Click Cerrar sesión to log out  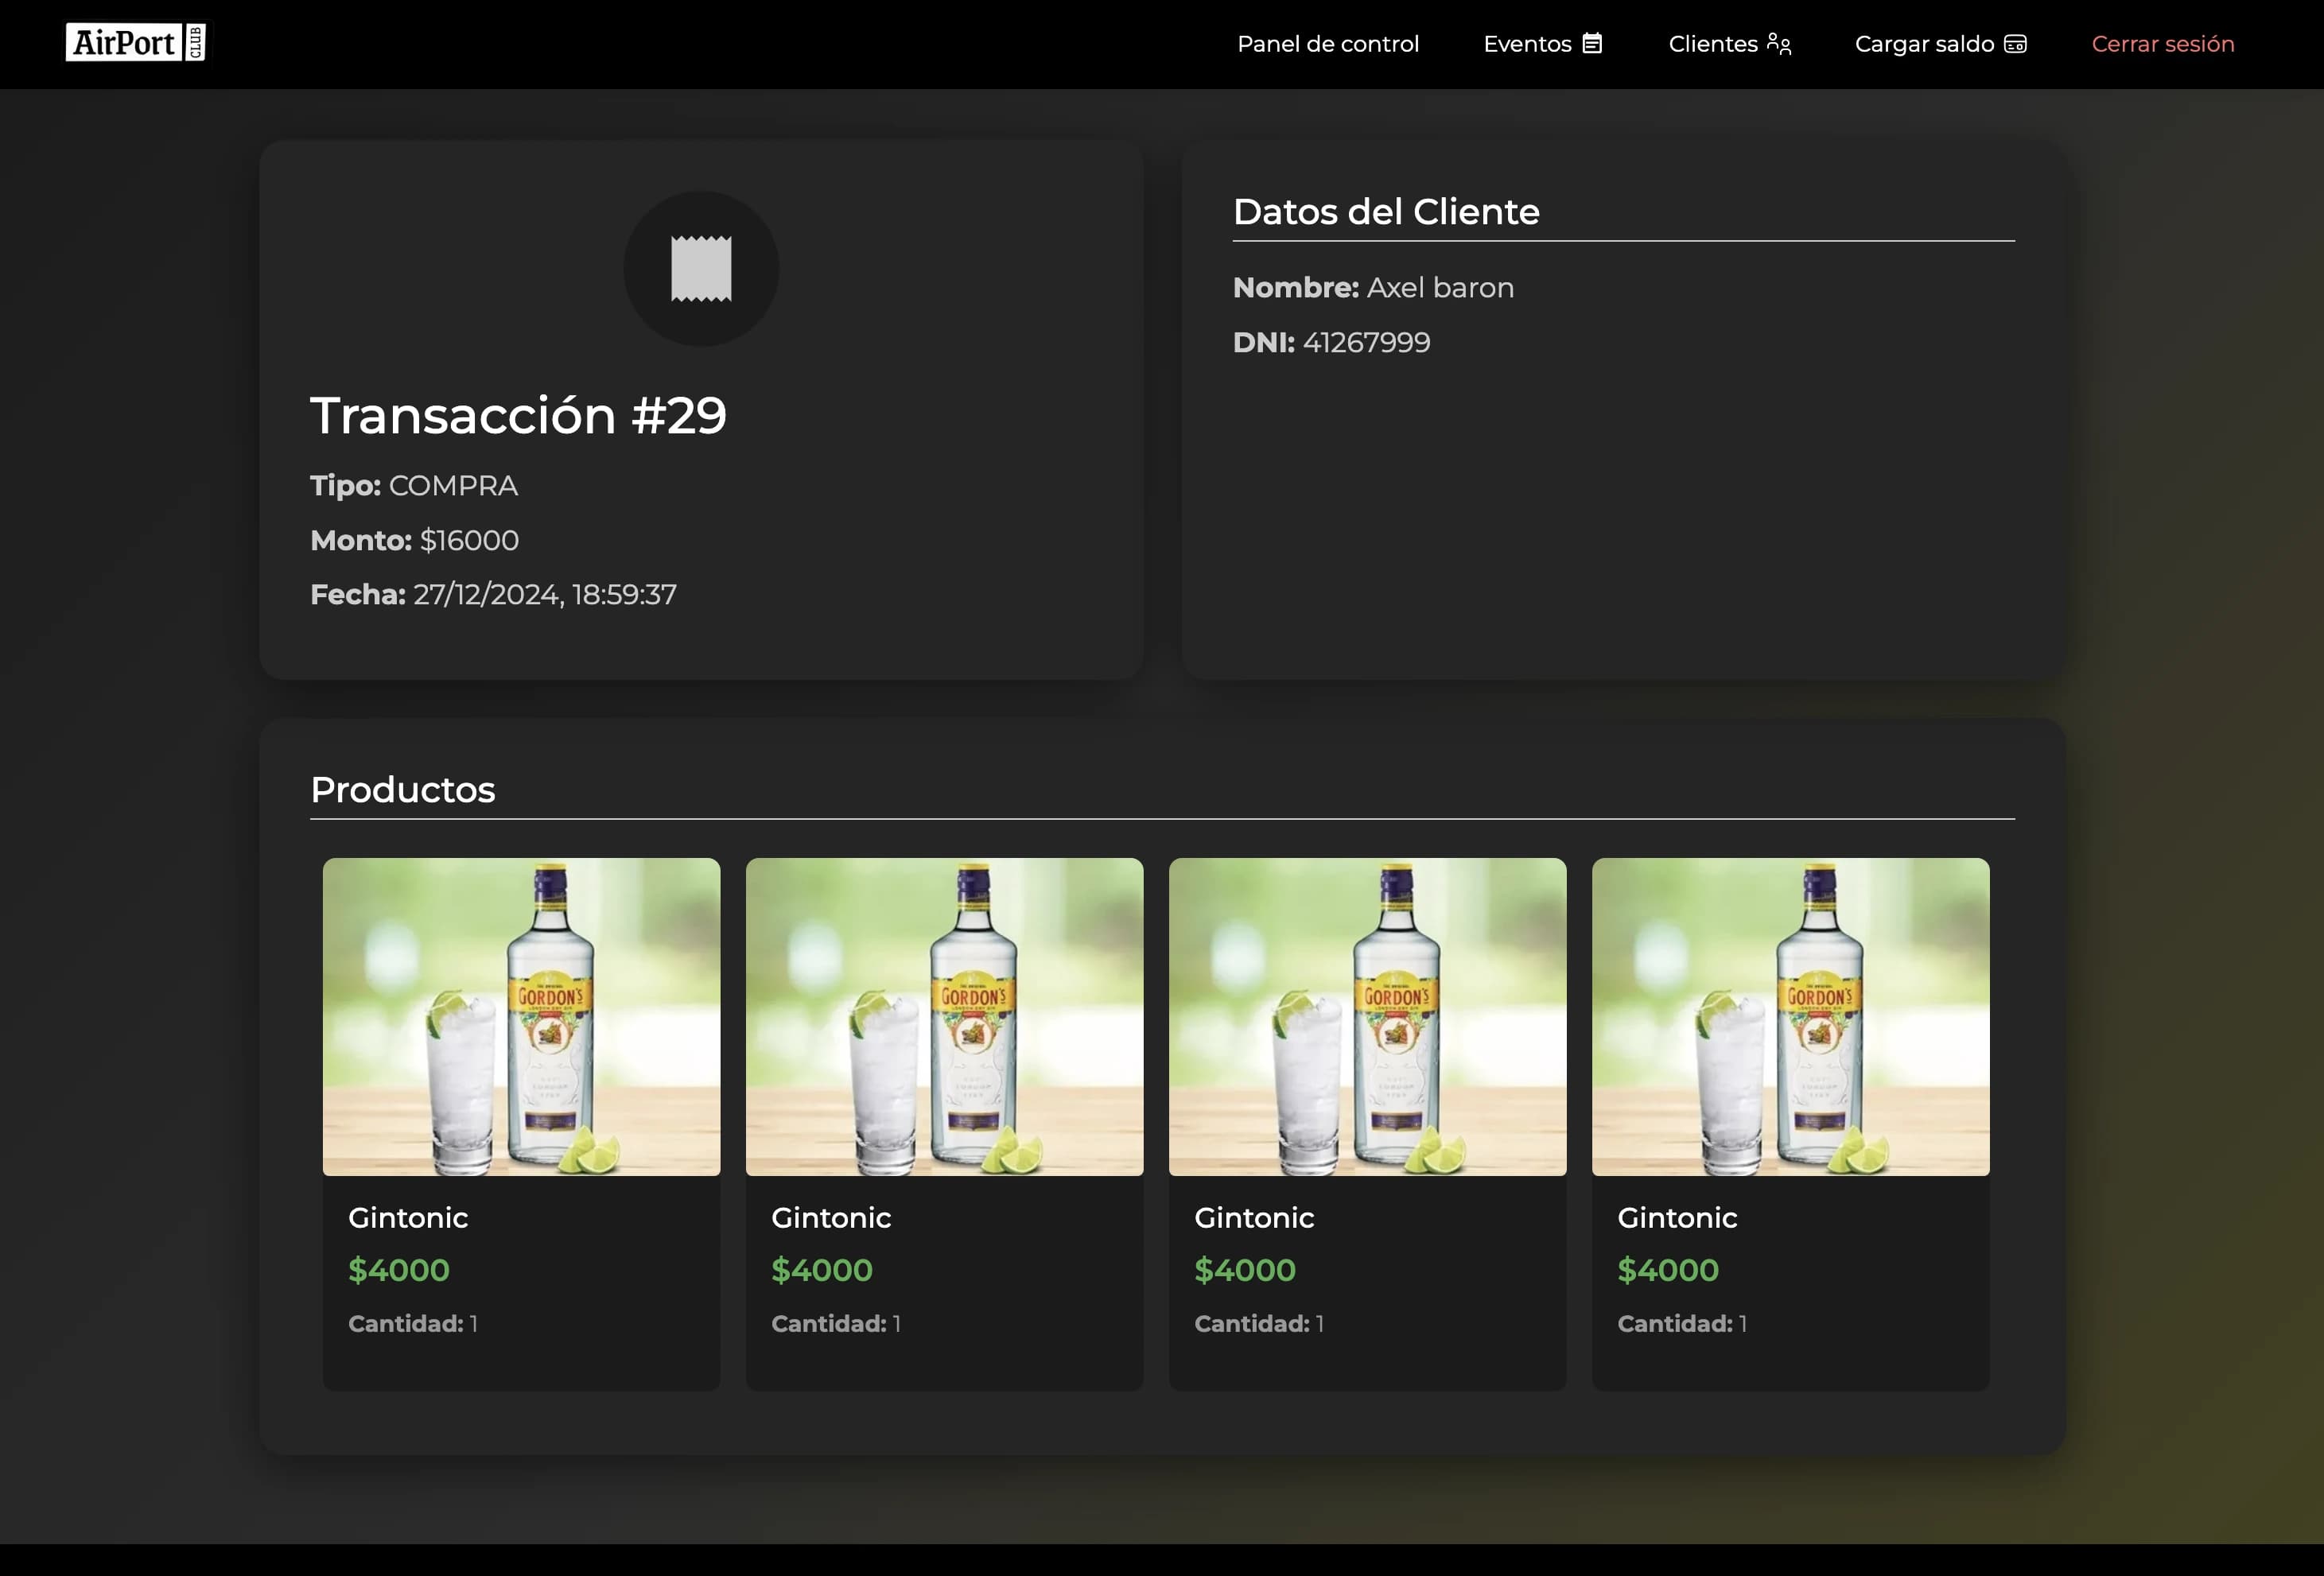(x=2163, y=43)
